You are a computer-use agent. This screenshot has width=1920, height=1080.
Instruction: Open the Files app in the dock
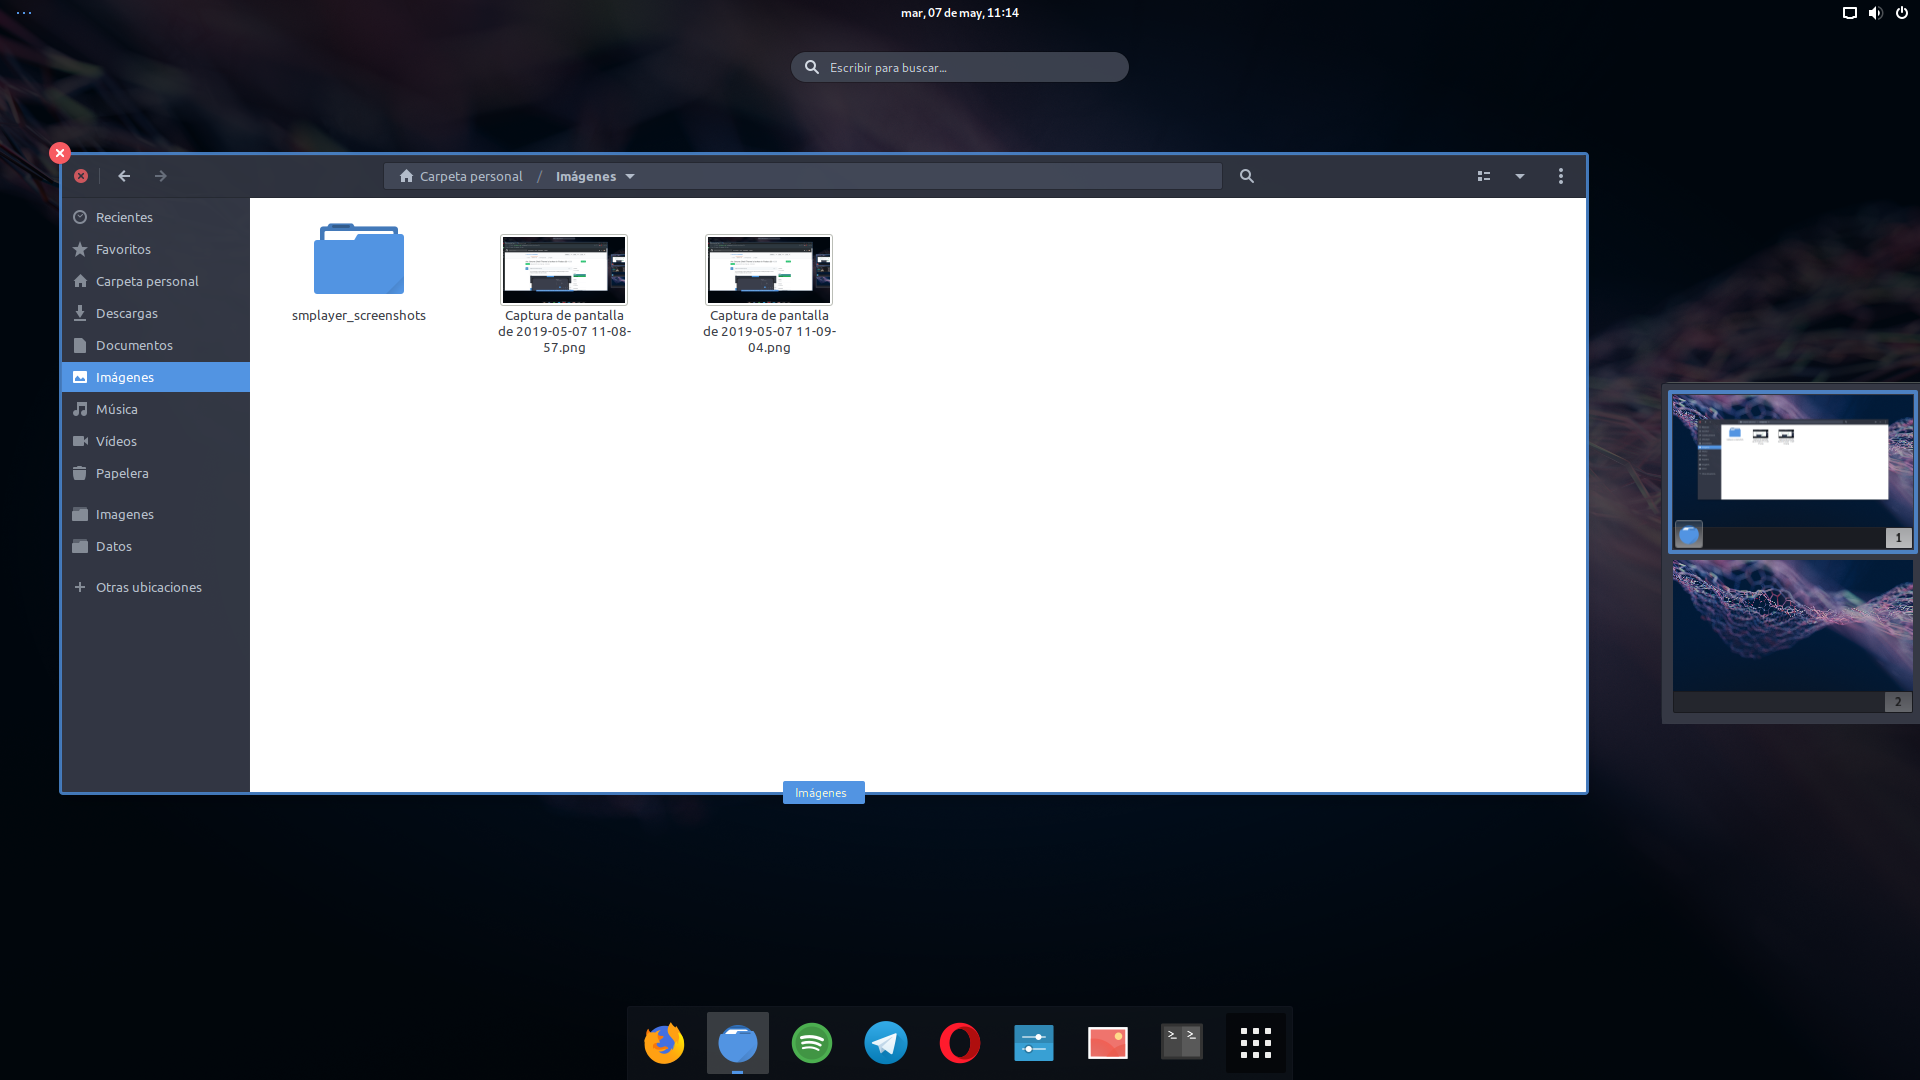pyautogui.click(x=738, y=1043)
